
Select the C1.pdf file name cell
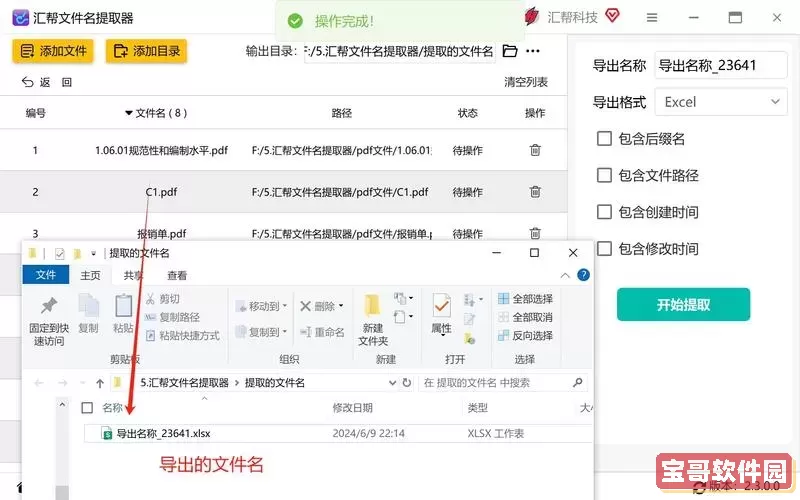[x=161, y=192]
